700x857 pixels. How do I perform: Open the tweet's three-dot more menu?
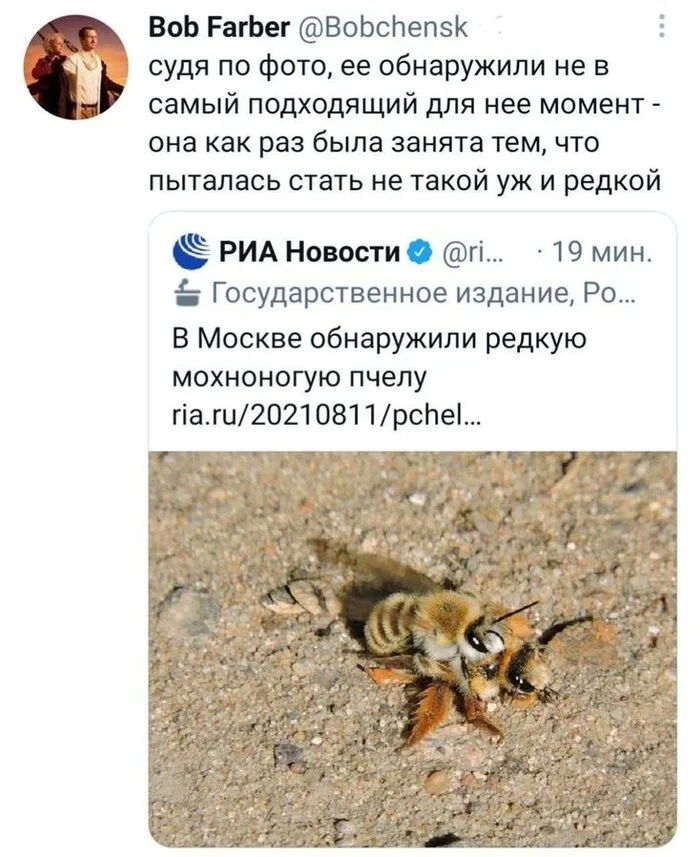point(660,28)
